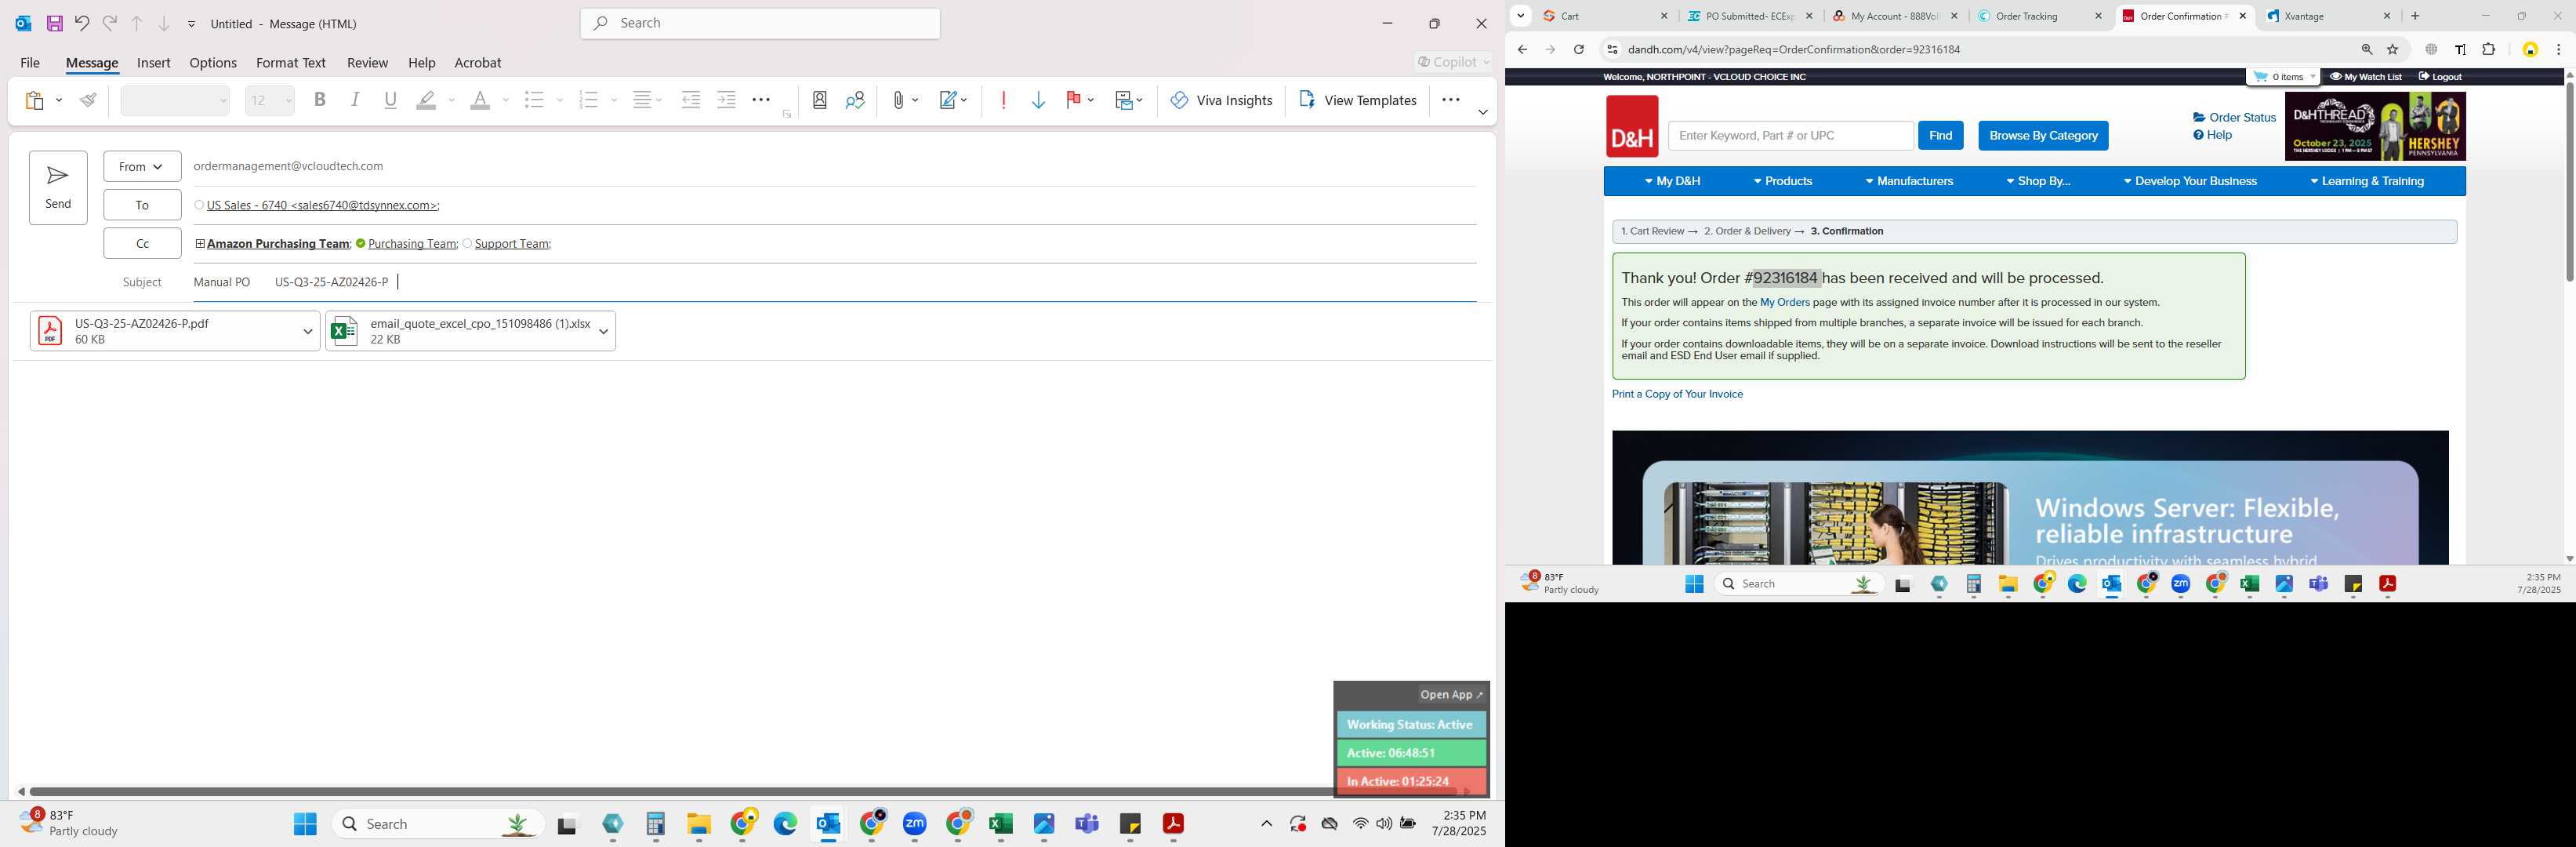Open dropdown for email_quote_excel xlsx attachment
This screenshot has height=847, width=2576.
pos(603,331)
